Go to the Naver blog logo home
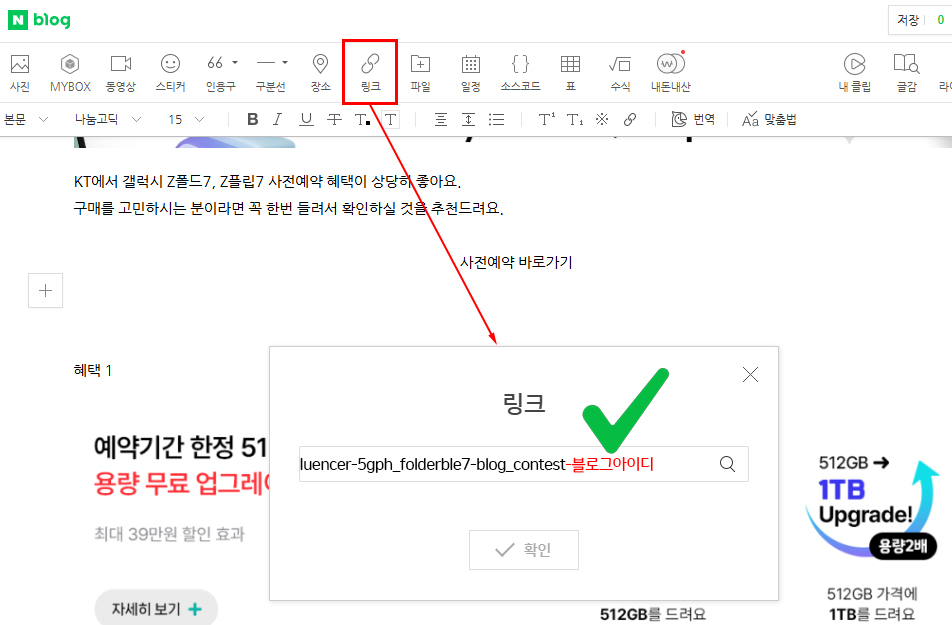The image size is (952, 625). [39, 20]
